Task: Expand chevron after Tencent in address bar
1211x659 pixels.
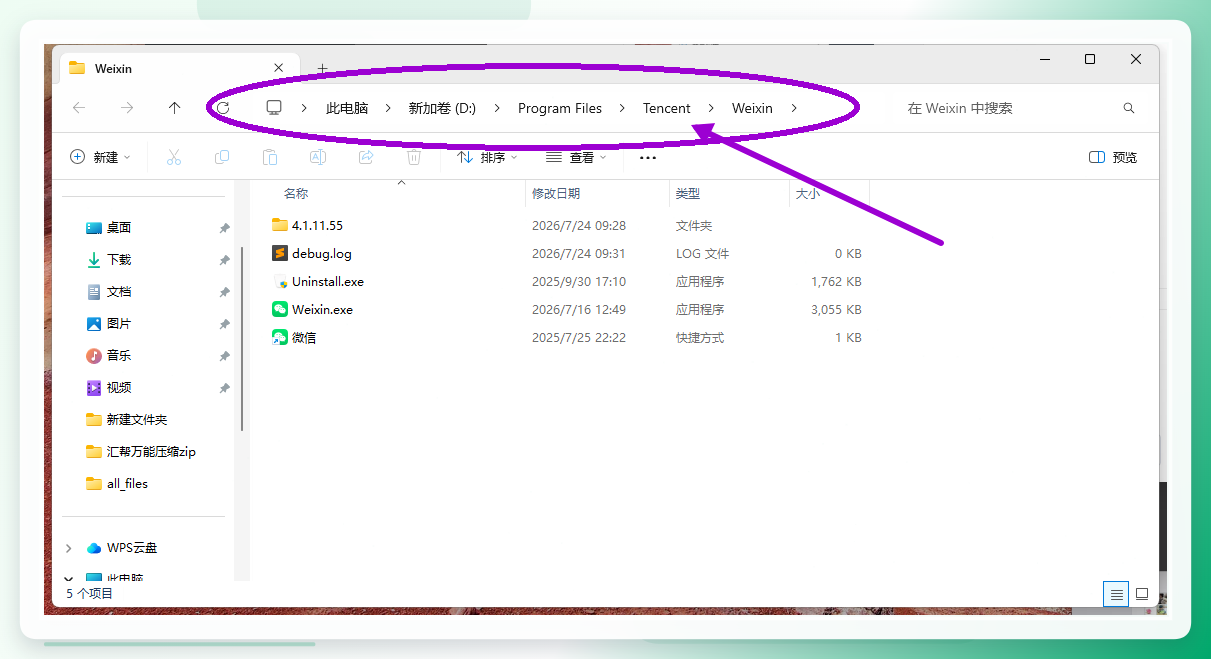Action: pyautogui.click(x=711, y=108)
